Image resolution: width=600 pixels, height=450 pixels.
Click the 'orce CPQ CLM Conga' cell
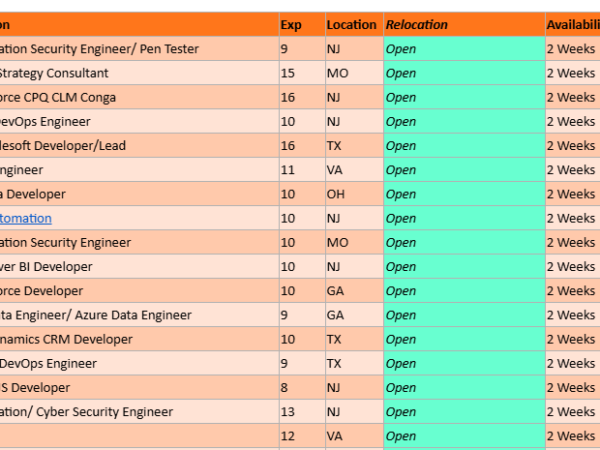(139, 98)
